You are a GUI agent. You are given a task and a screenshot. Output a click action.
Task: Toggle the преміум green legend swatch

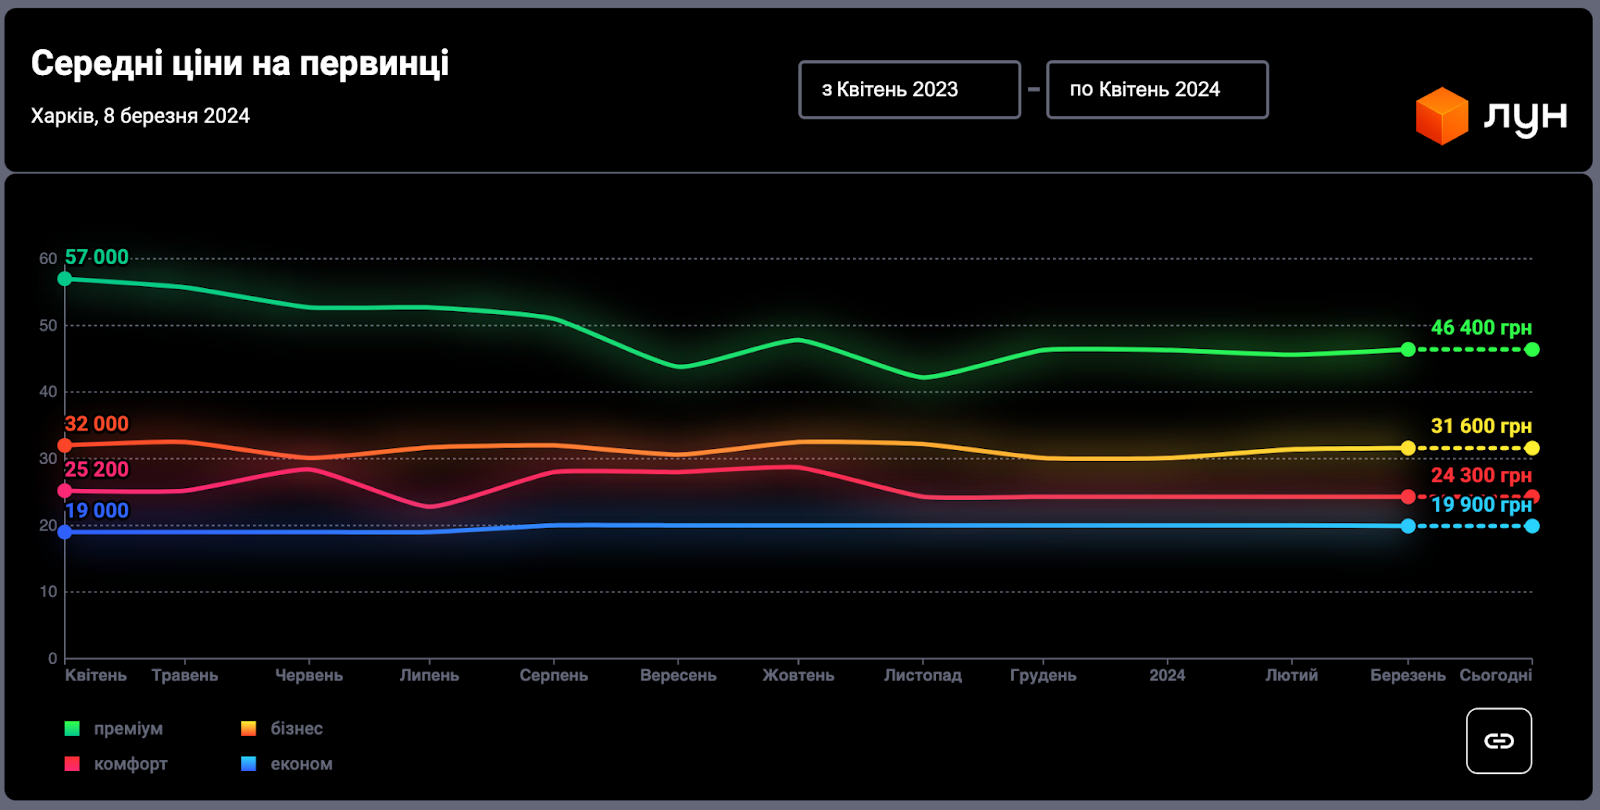(x=72, y=729)
